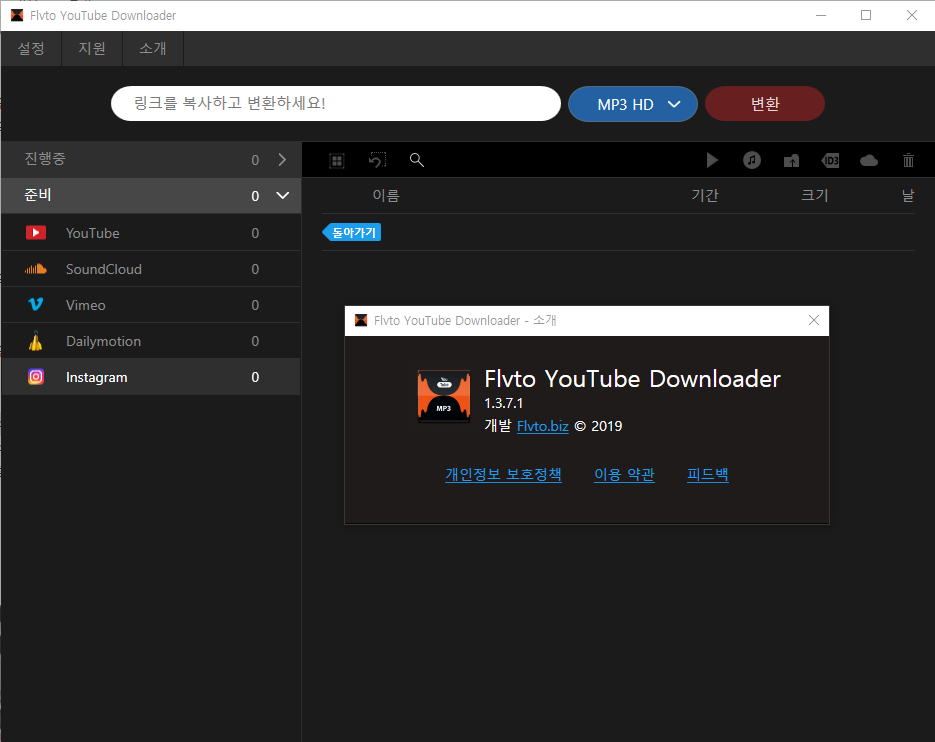Select the 준비 row
The height and width of the screenshot is (742, 935).
click(151, 196)
